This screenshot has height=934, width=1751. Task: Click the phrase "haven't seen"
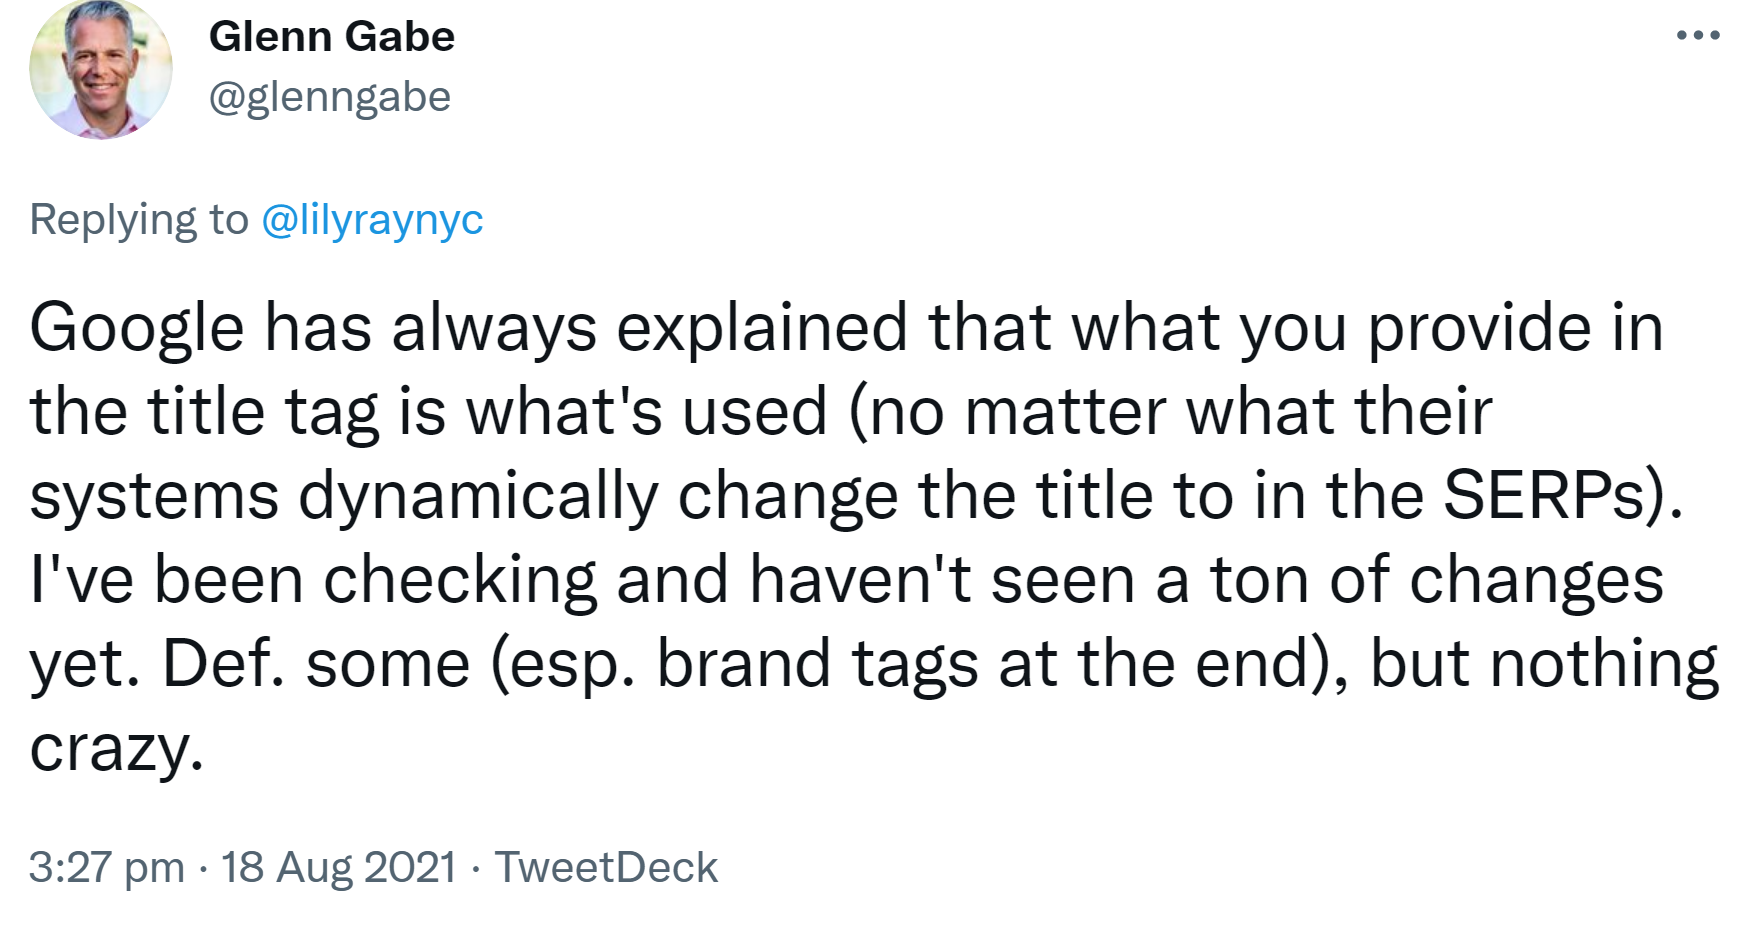pyautogui.click(x=941, y=580)
